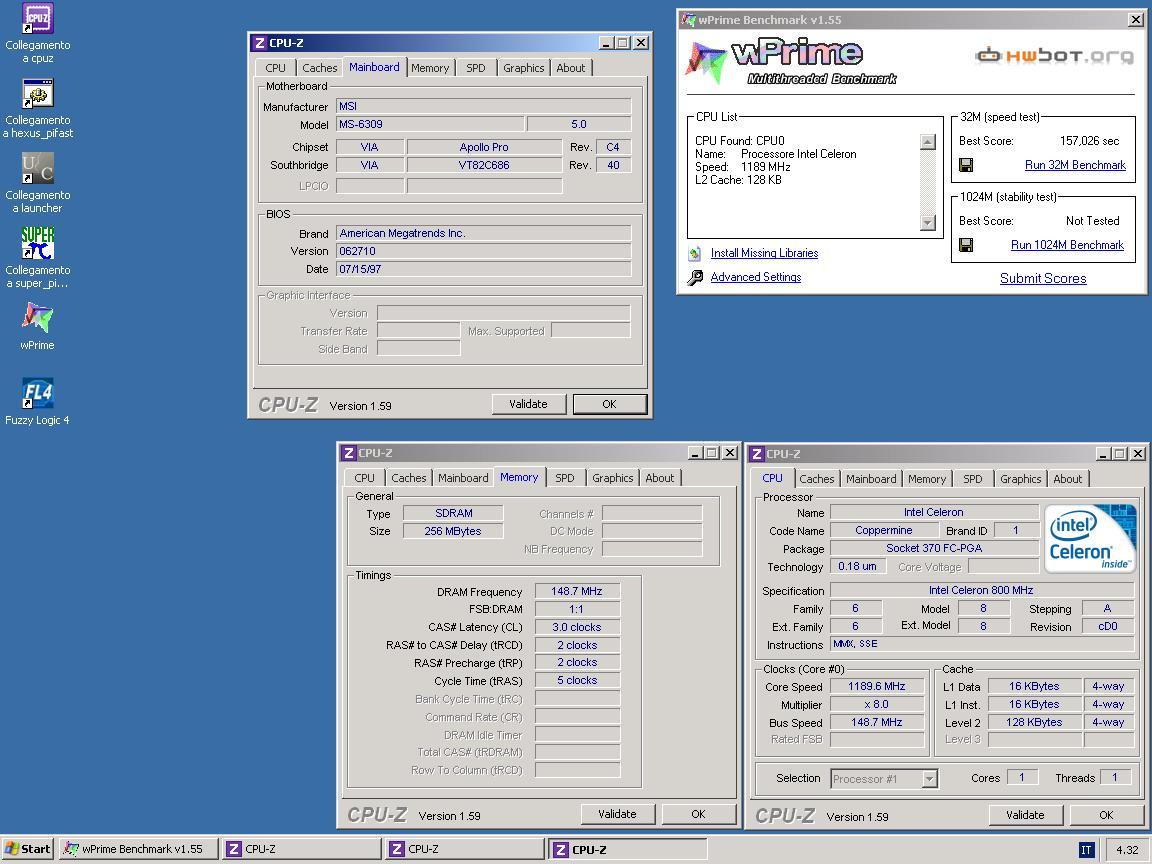1152x864 pixels.
Task: Click the wPrime window title bar icon
Action: 688,20
